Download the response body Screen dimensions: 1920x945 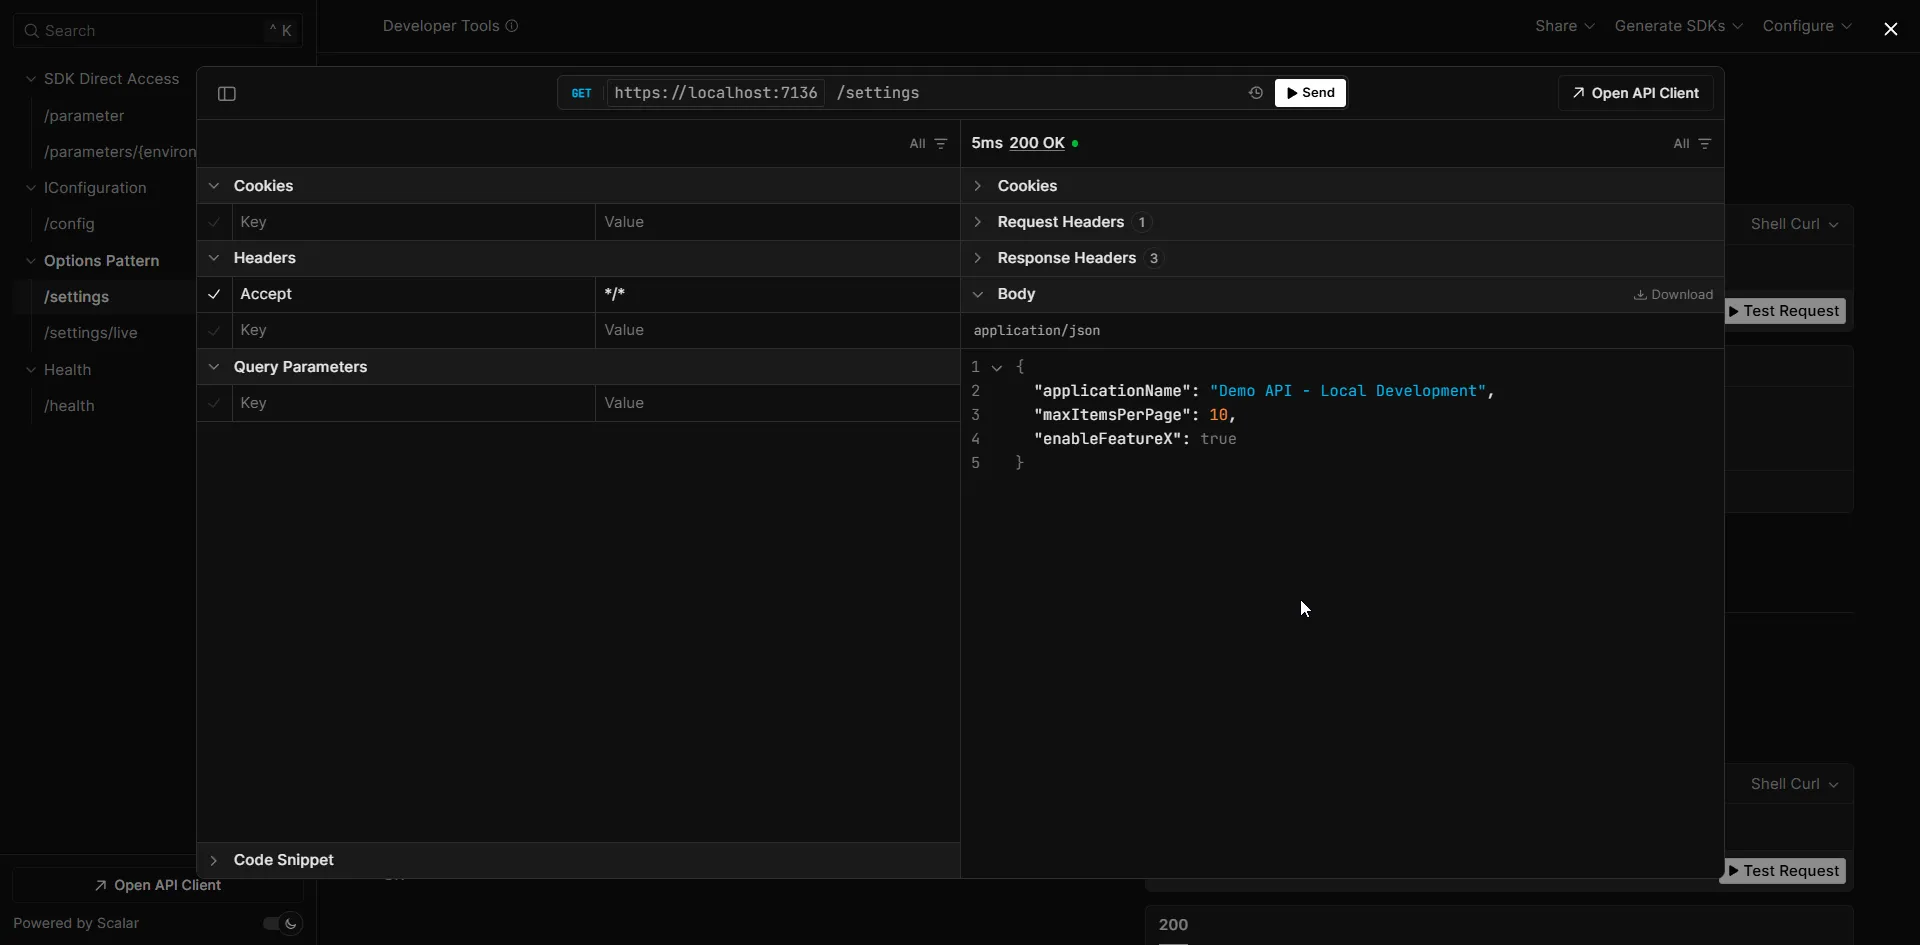(1671, 294)
